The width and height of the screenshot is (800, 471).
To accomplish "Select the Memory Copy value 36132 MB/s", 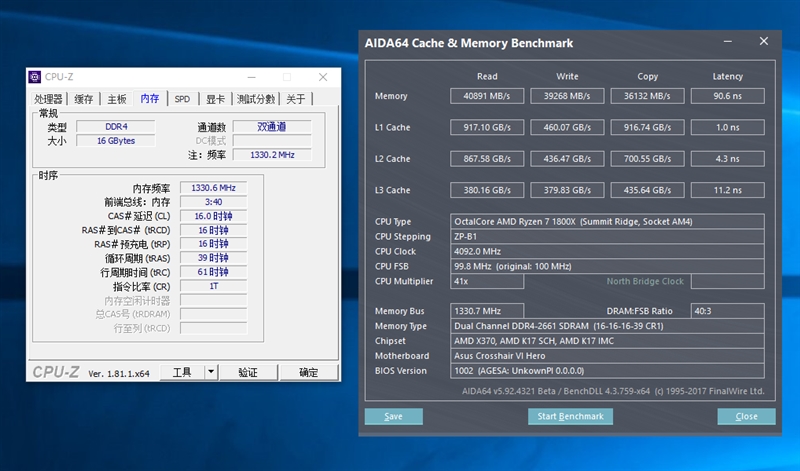I will 647,96.
